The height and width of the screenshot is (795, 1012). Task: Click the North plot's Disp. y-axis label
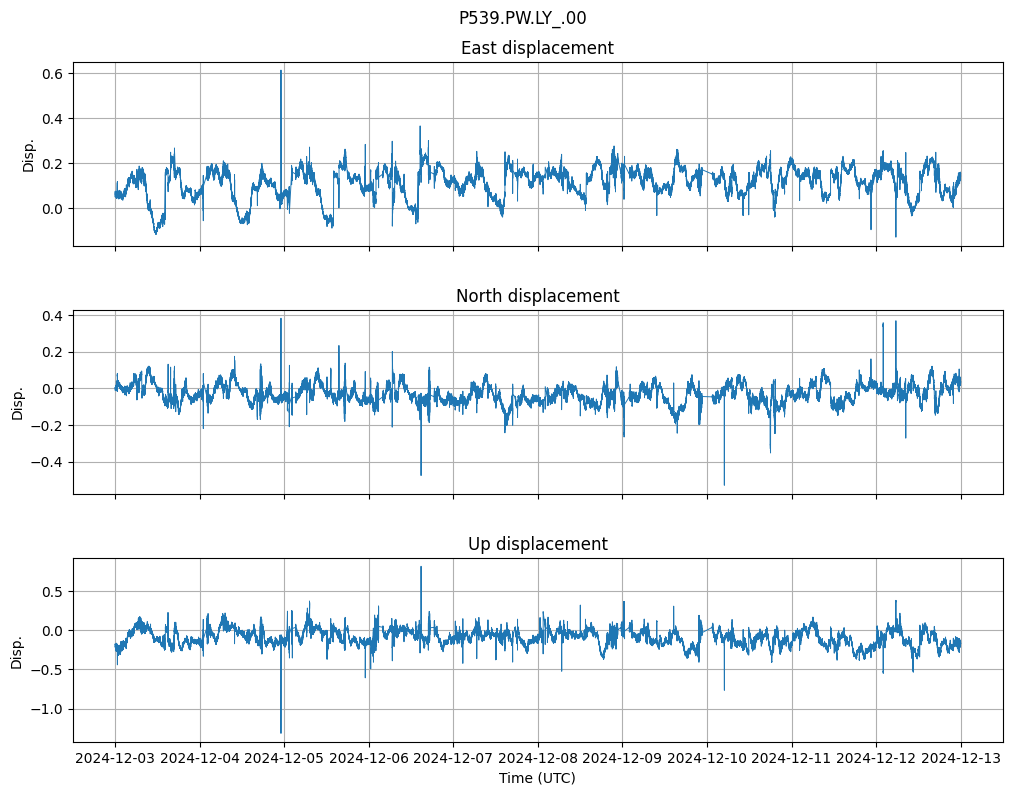18,402
